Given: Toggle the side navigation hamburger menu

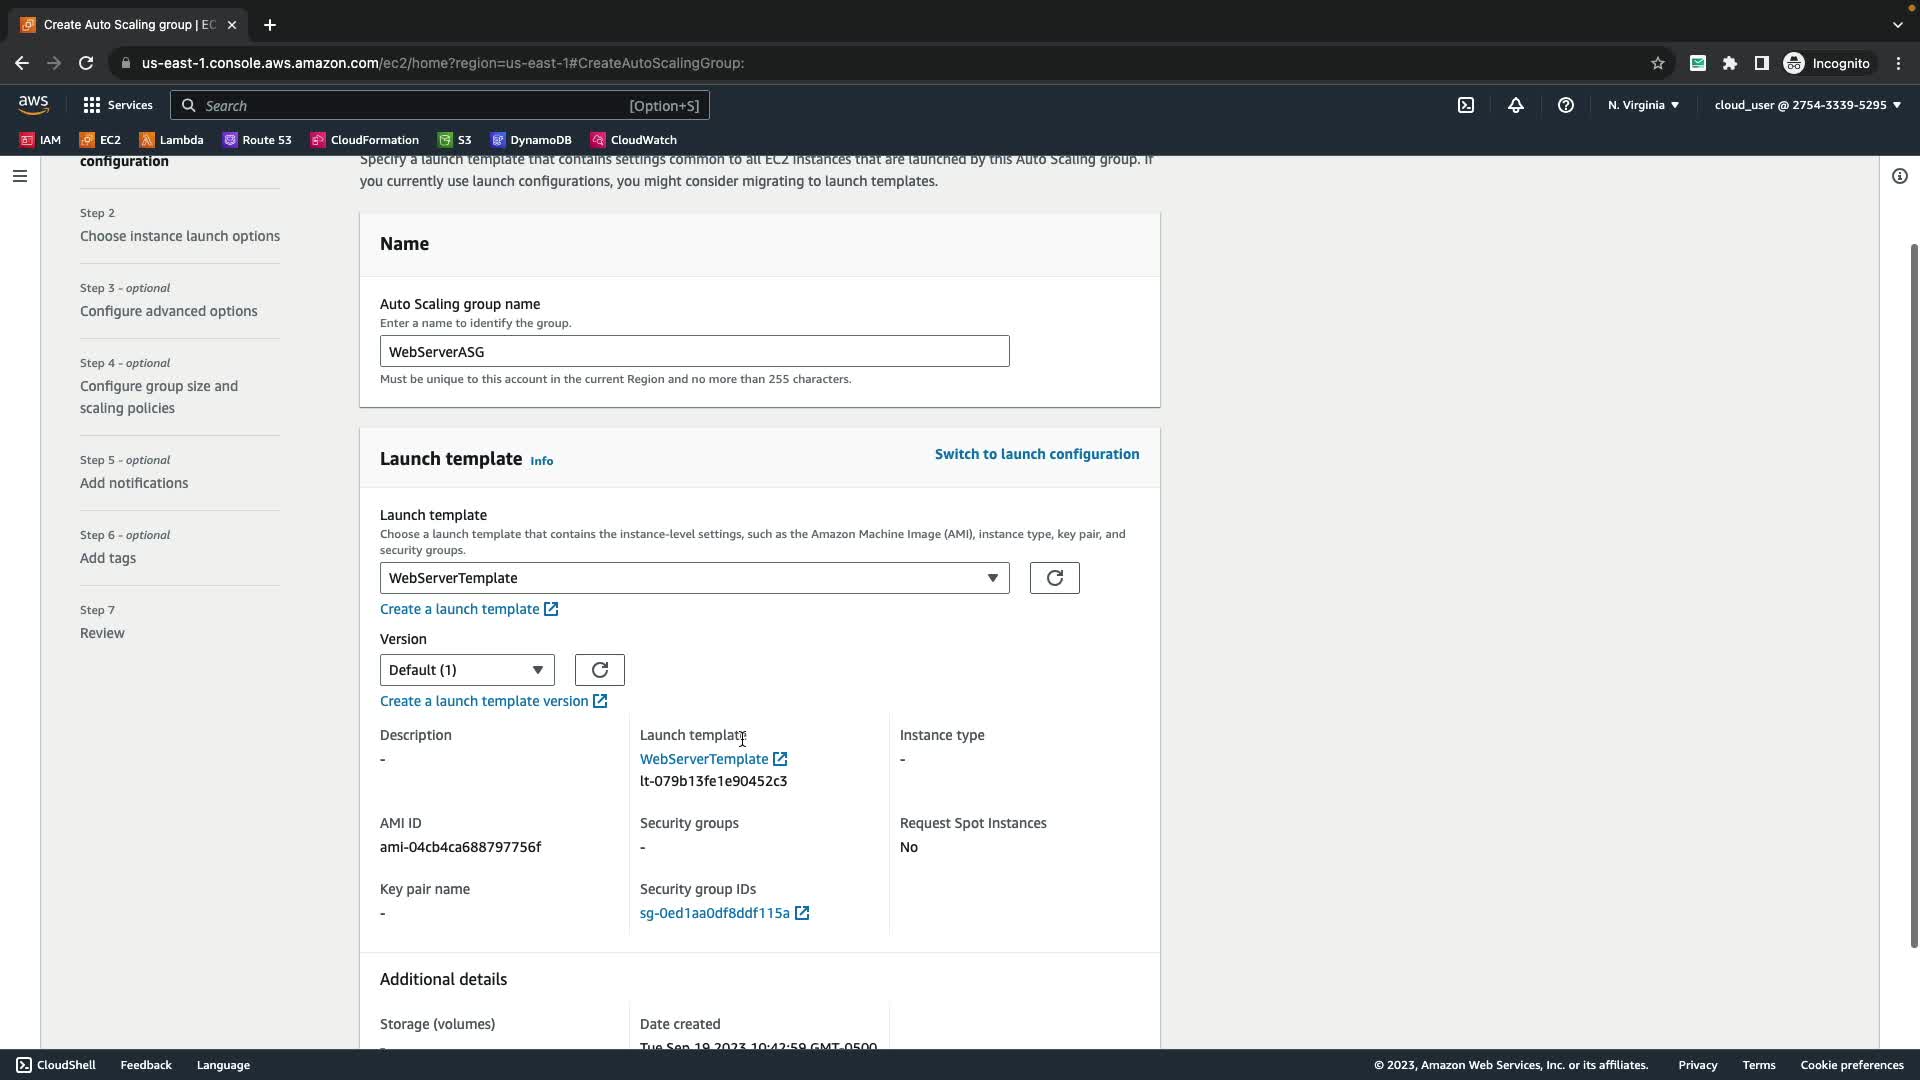Looking at the screenshot, I should (x=20, y=176).
